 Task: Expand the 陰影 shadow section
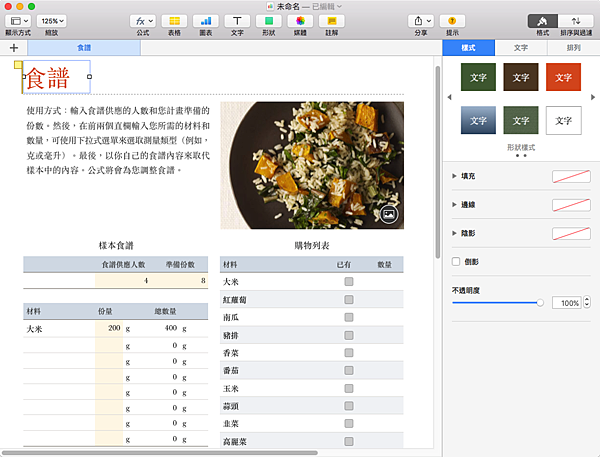pos(455,233)
